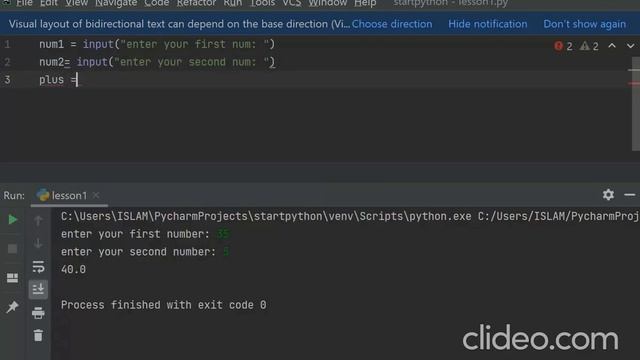Click Hide notification link
The height and width of the screenshot is (360, 640).
click(487, 24)
